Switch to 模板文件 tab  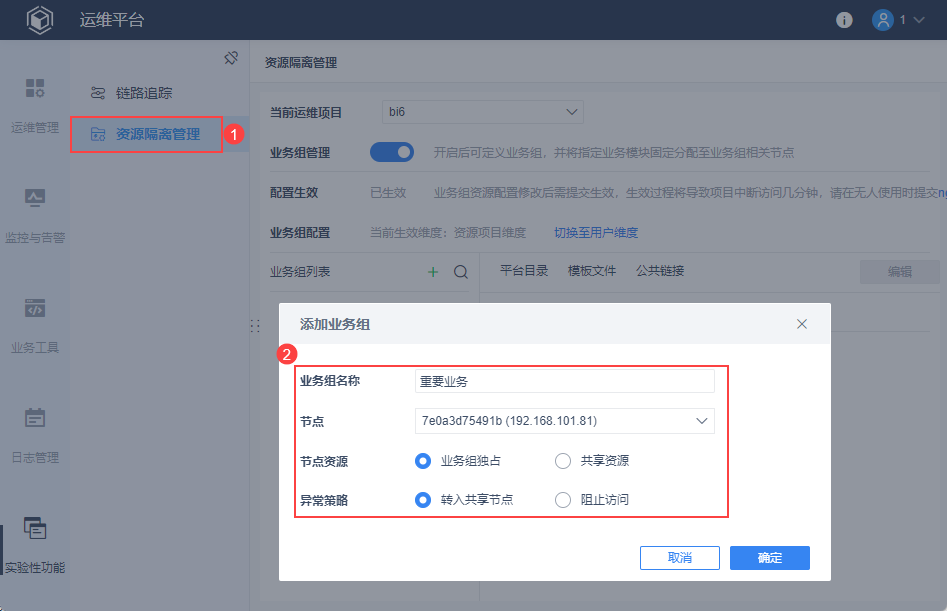[592, 270]
